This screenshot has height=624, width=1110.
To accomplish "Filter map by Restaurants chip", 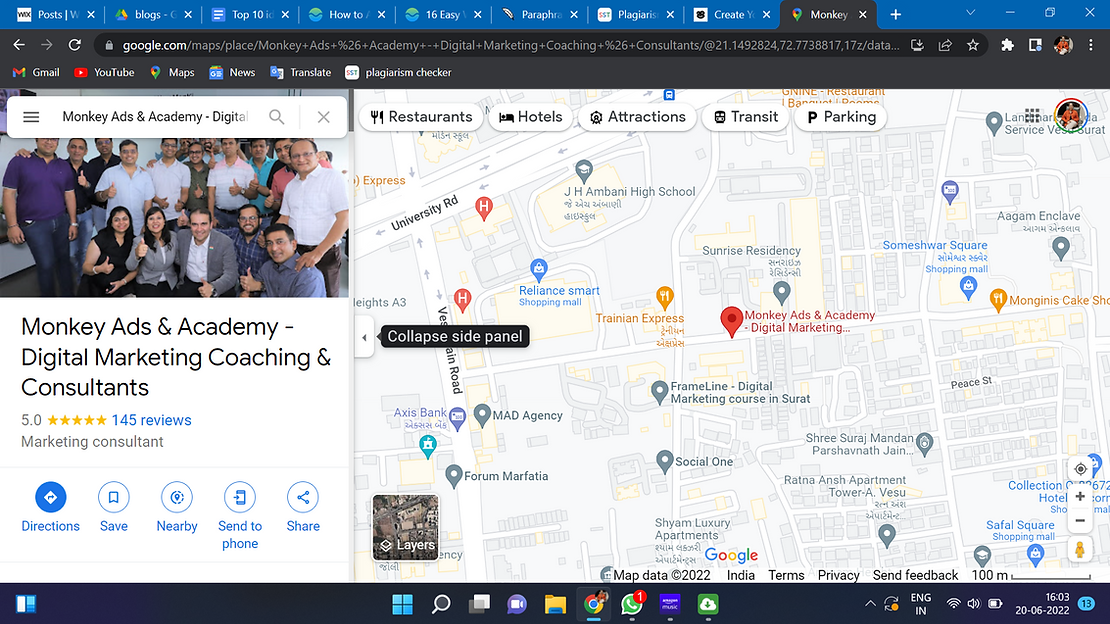I will point(421,117).
